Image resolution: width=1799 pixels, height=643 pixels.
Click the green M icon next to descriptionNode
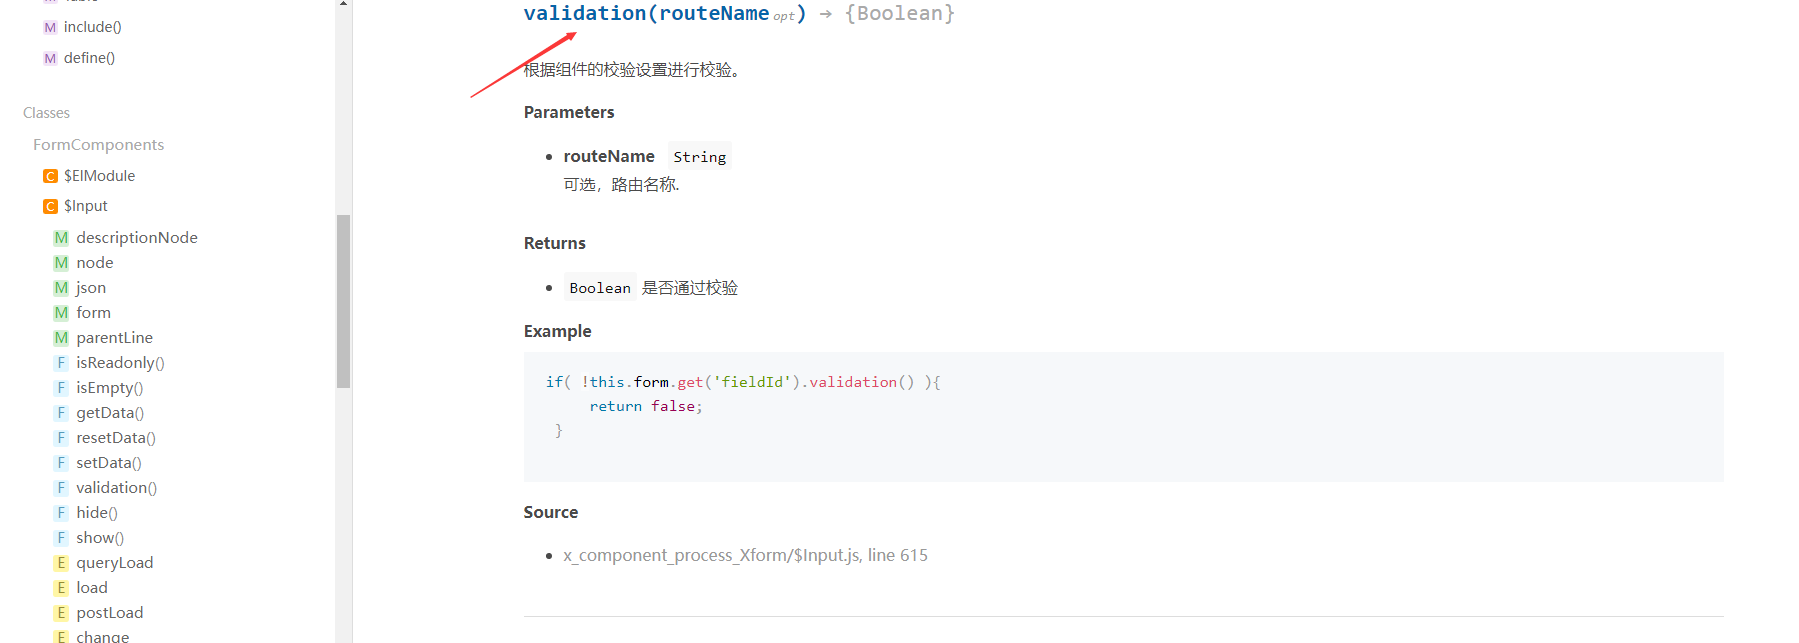(x=61, y=238)
